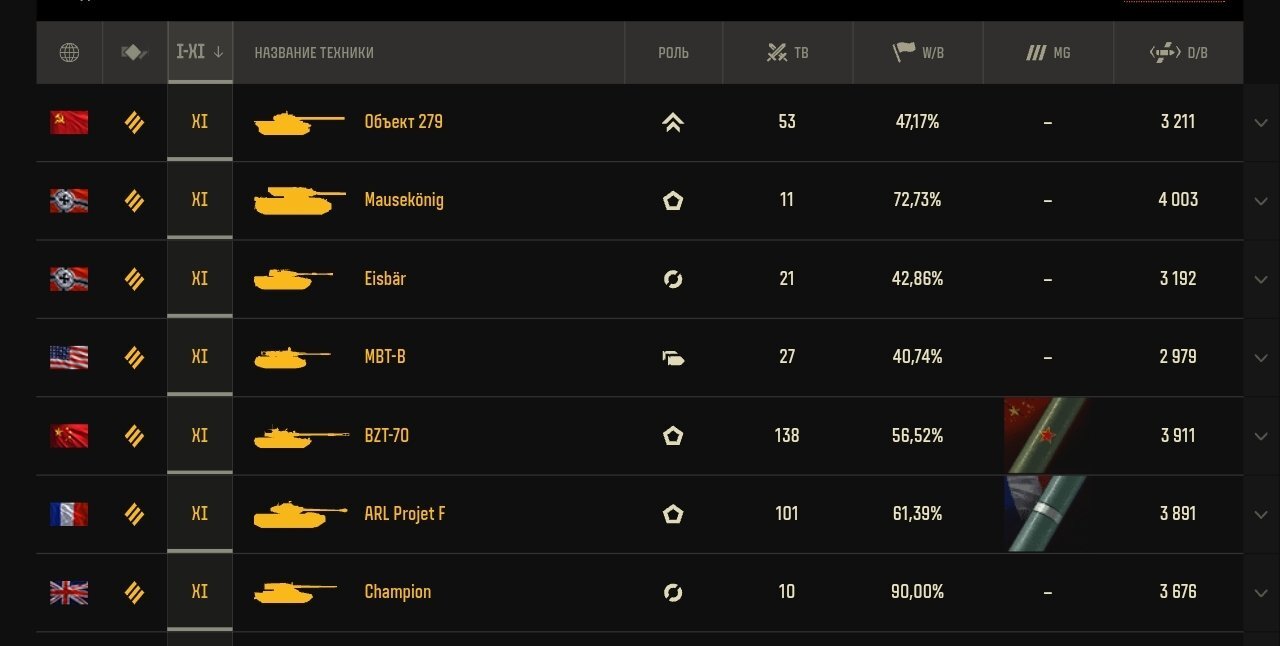Click the USA flag in MBT-B row
1280x646 pixels.
[69, 357]
